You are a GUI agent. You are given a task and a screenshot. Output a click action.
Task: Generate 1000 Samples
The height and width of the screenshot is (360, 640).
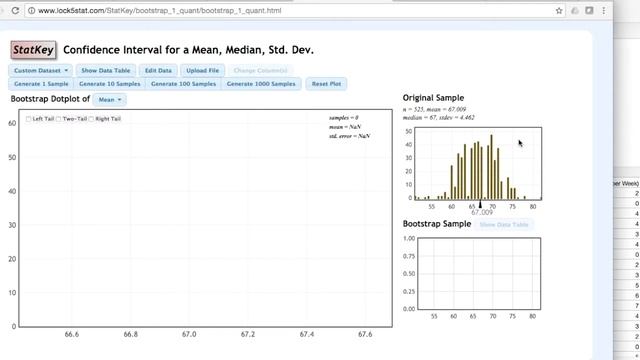(x=261, y=84)
